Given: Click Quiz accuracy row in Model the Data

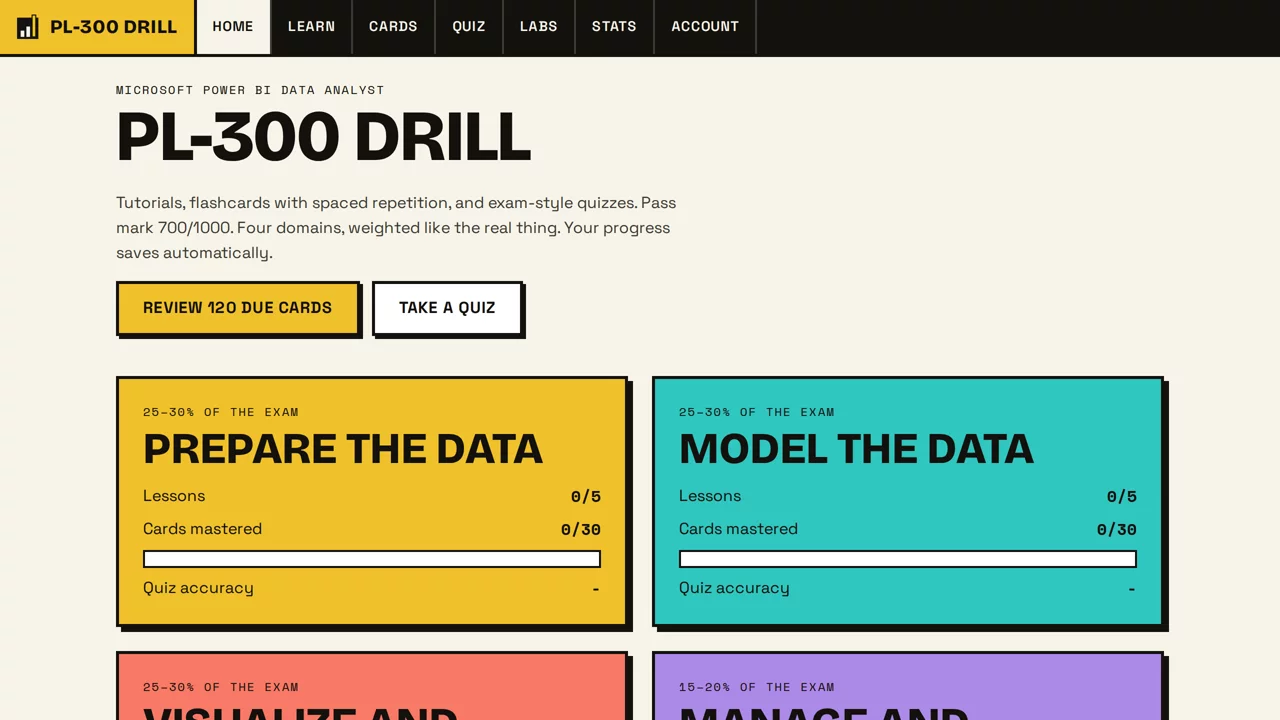Looking at the screenshot, I should pyautogui.click(x=908, y=588).
